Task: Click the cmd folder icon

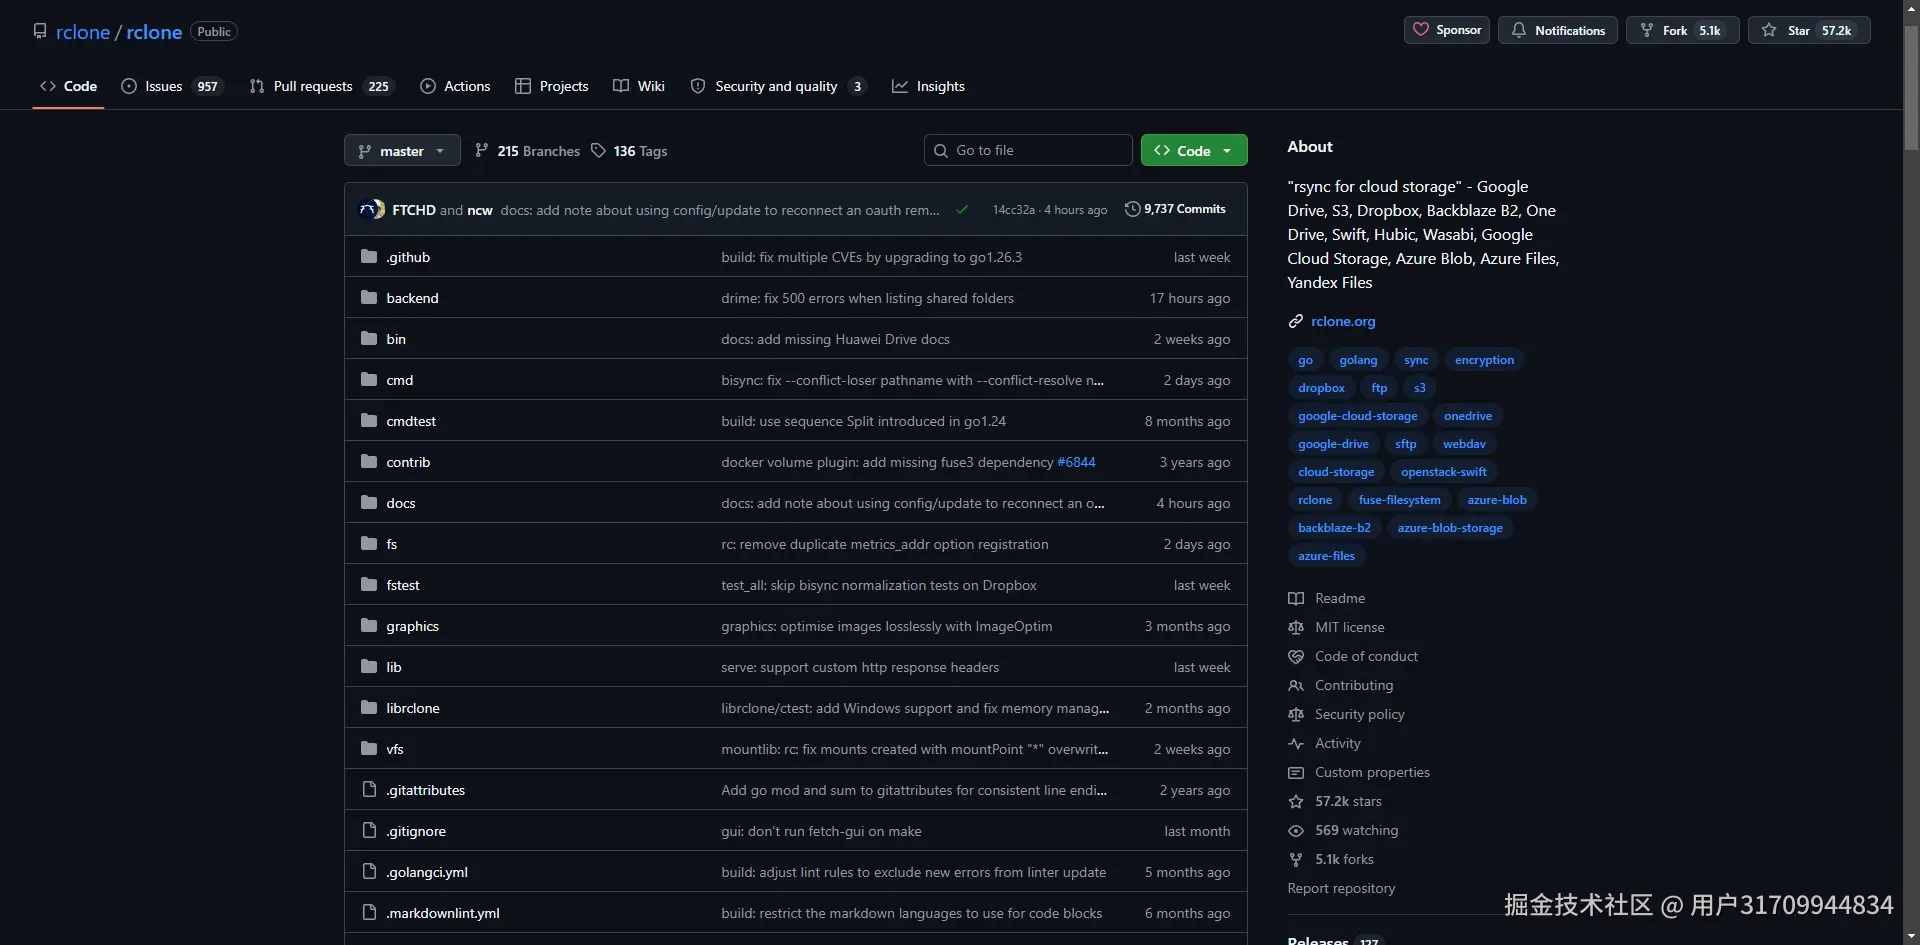Action: (369, 380)
